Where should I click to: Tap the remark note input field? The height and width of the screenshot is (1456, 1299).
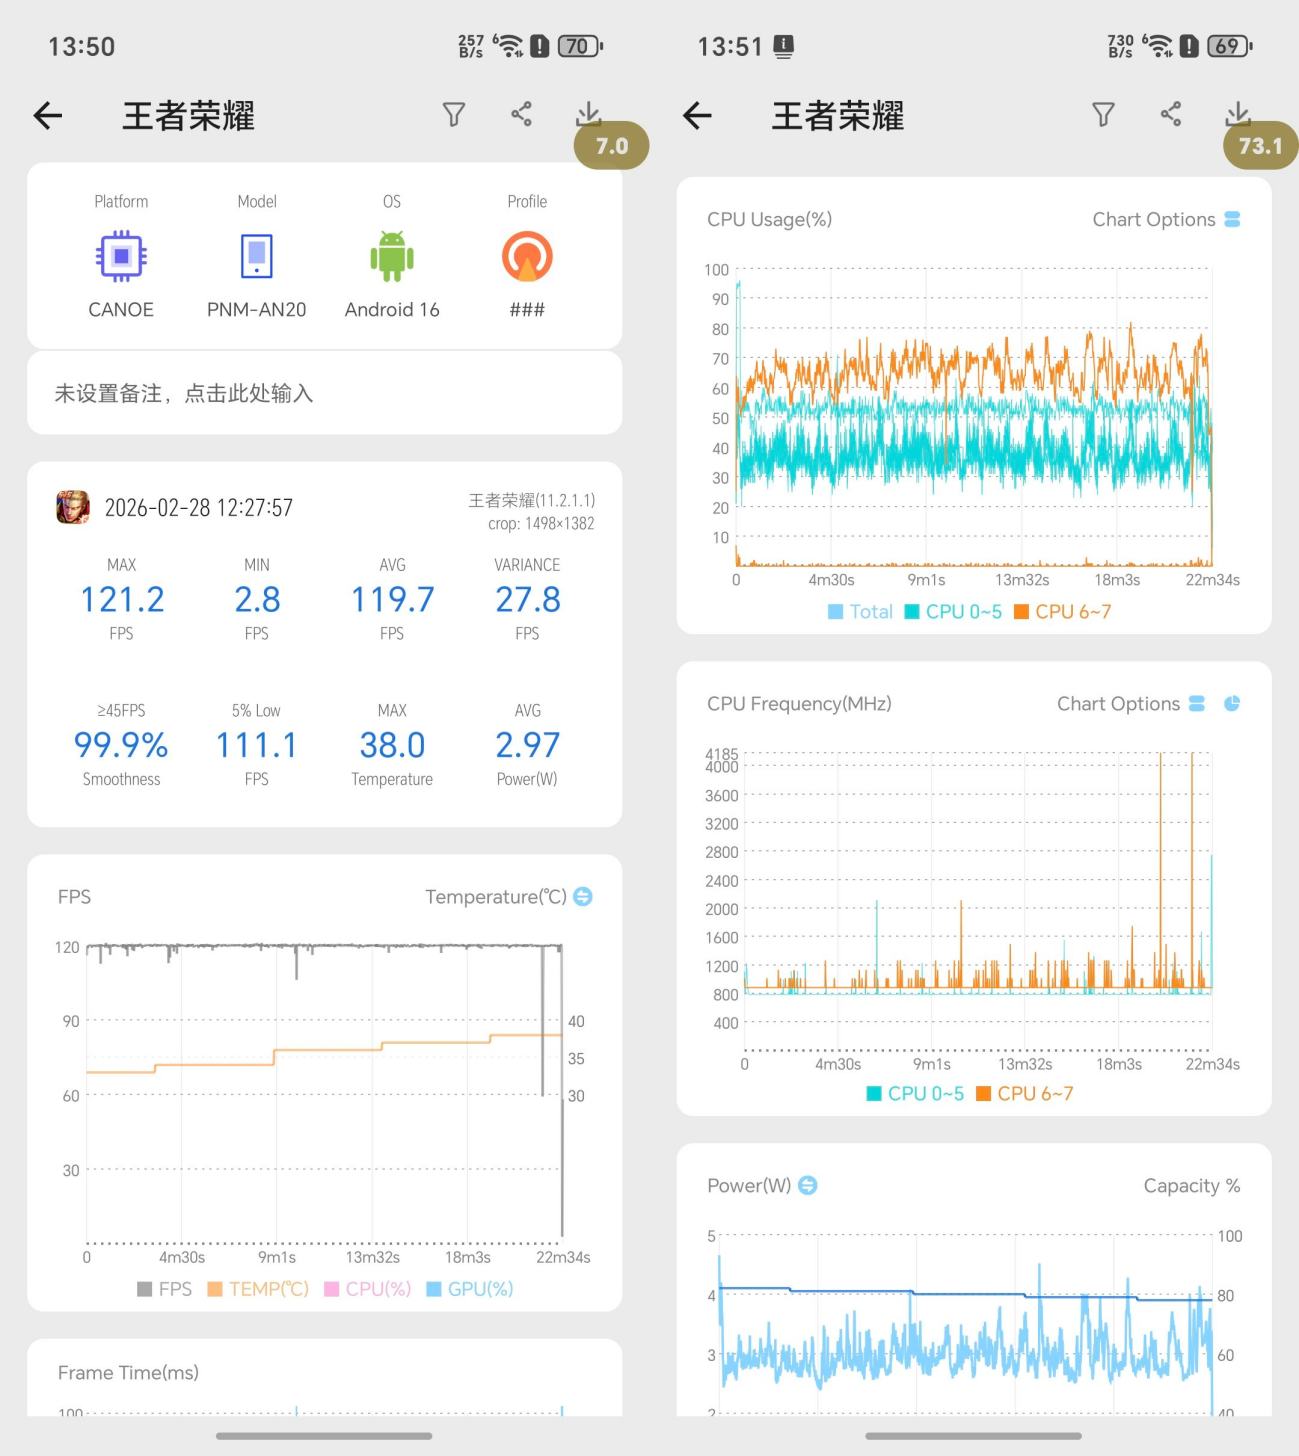[x=324, y=394]
